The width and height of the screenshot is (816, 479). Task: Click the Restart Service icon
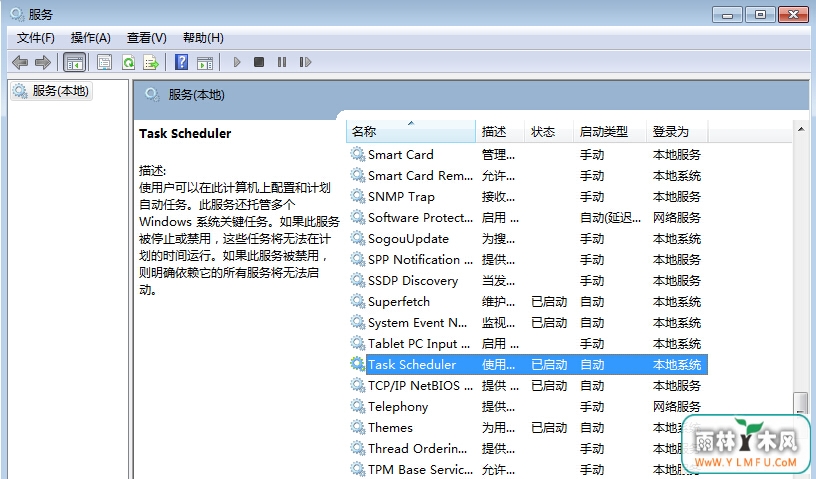pyautogui.click(x=305, y=62)
